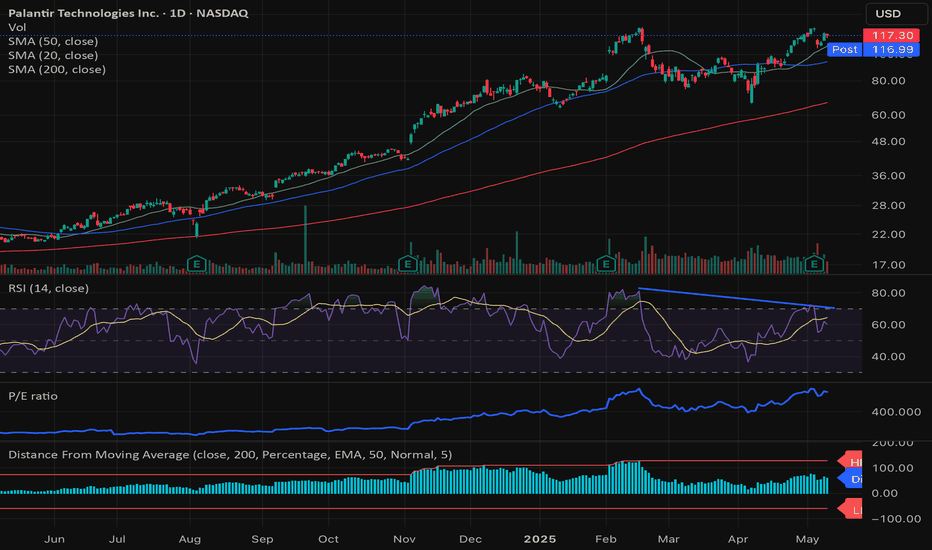Click the Aug label on the time axis
The height and width of the screenshot is (550, 932).
click(190, 539)
